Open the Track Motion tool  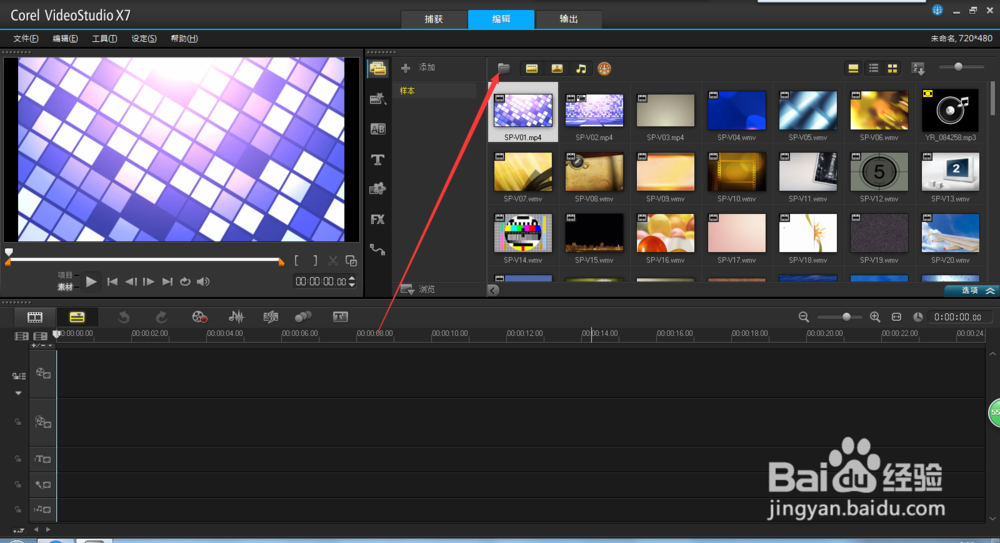click(303, 317)
